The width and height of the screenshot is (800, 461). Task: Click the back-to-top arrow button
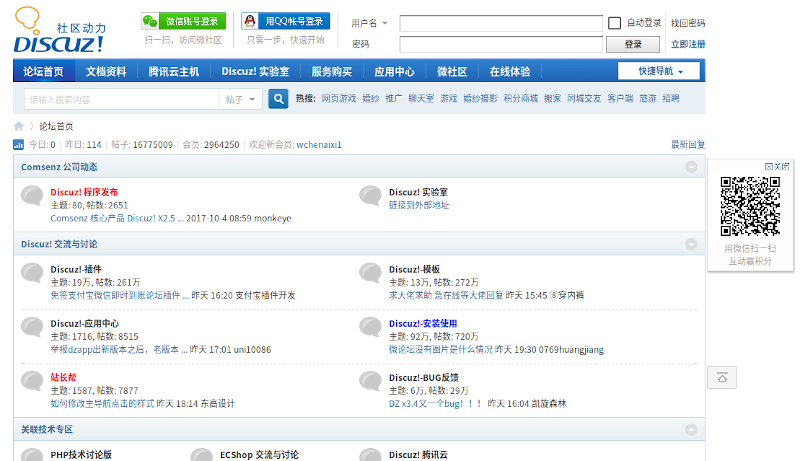pyautogui.click(x=722, y=377)
